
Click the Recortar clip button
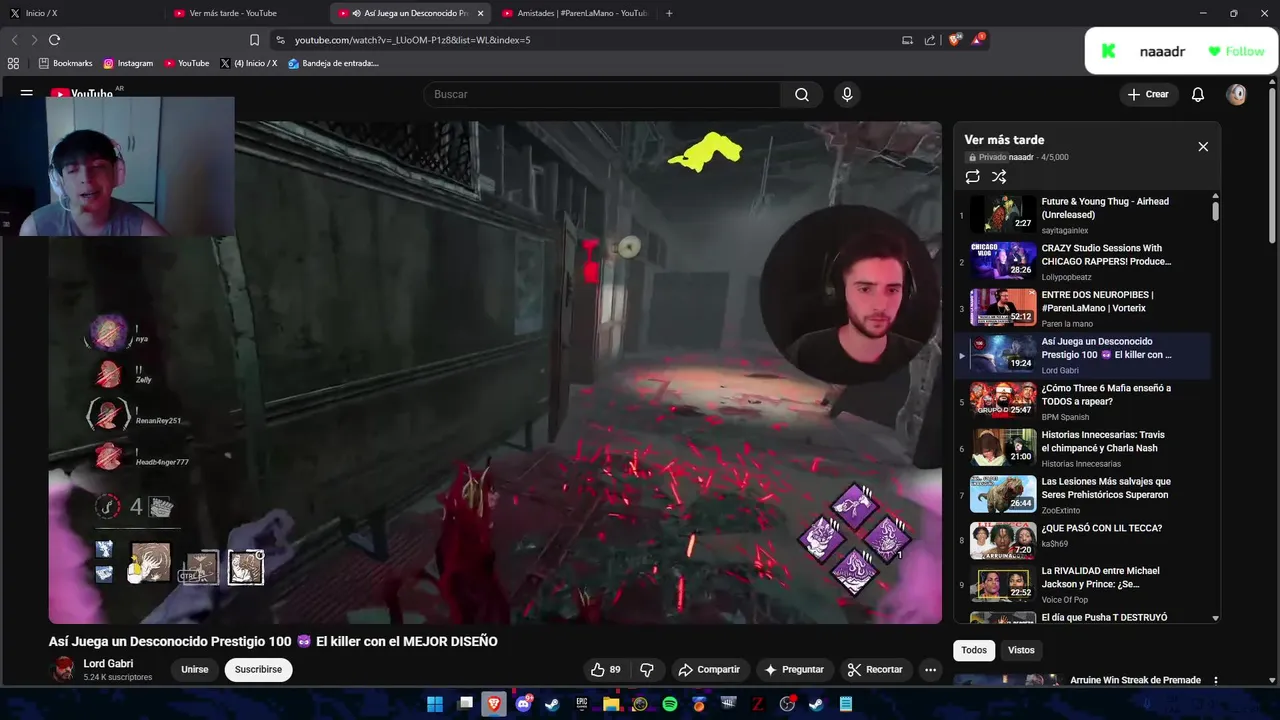(875, 670)
